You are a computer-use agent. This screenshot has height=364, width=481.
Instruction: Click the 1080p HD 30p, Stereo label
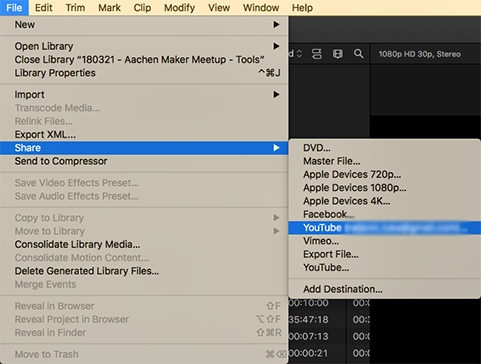pos(420,54)
